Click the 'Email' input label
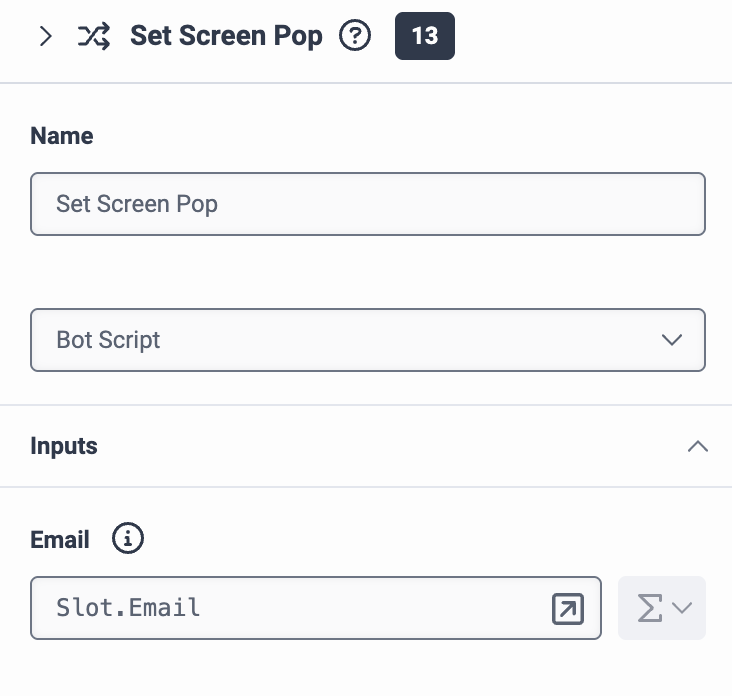This screenshot has width=732, height=696. click(60, 540)
